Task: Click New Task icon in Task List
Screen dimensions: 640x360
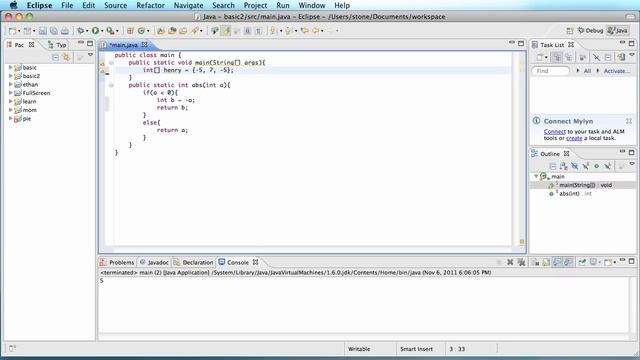Action: (540, 58)
